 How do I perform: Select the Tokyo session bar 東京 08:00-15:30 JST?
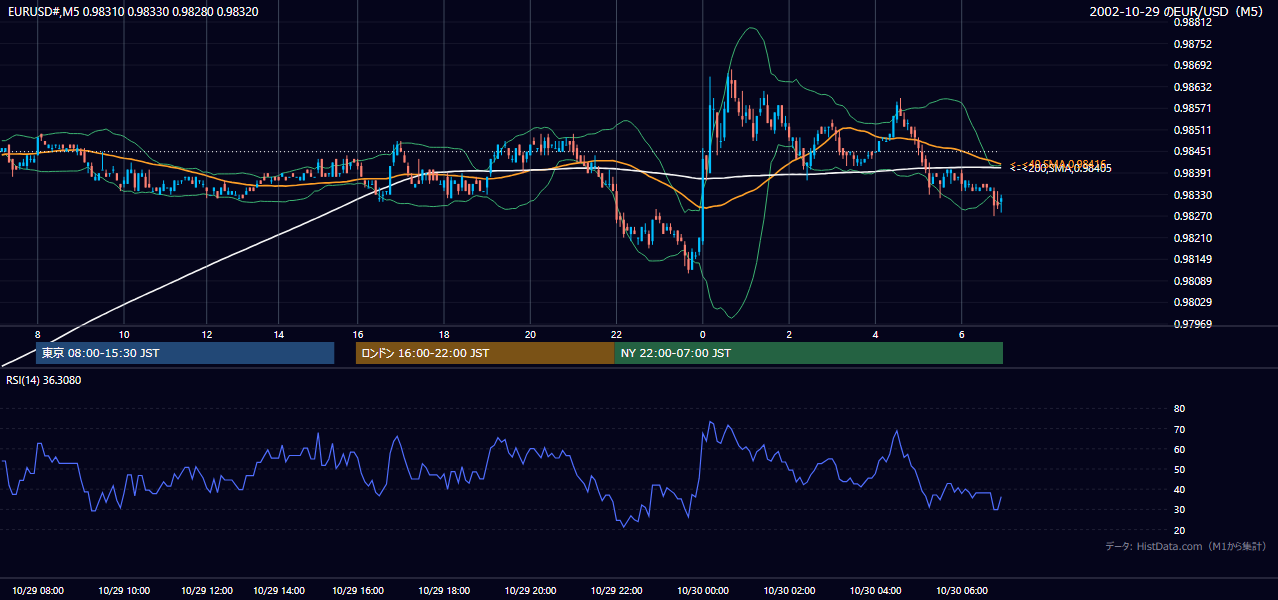coord(184,353)
